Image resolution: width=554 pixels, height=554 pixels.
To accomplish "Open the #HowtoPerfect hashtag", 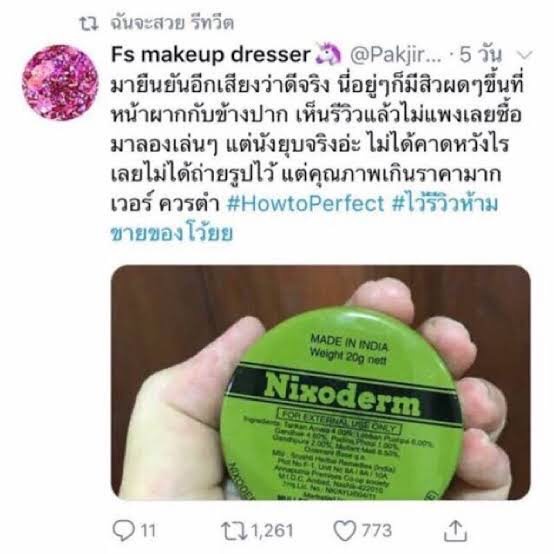I will tap(305, 204).
